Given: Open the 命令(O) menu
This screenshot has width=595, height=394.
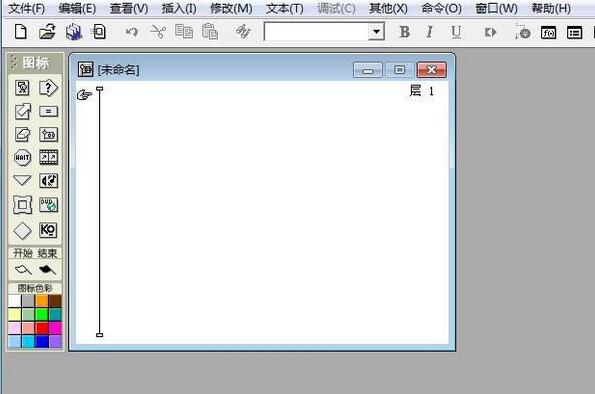Looking at the screenshot, I should click(441, 8).
